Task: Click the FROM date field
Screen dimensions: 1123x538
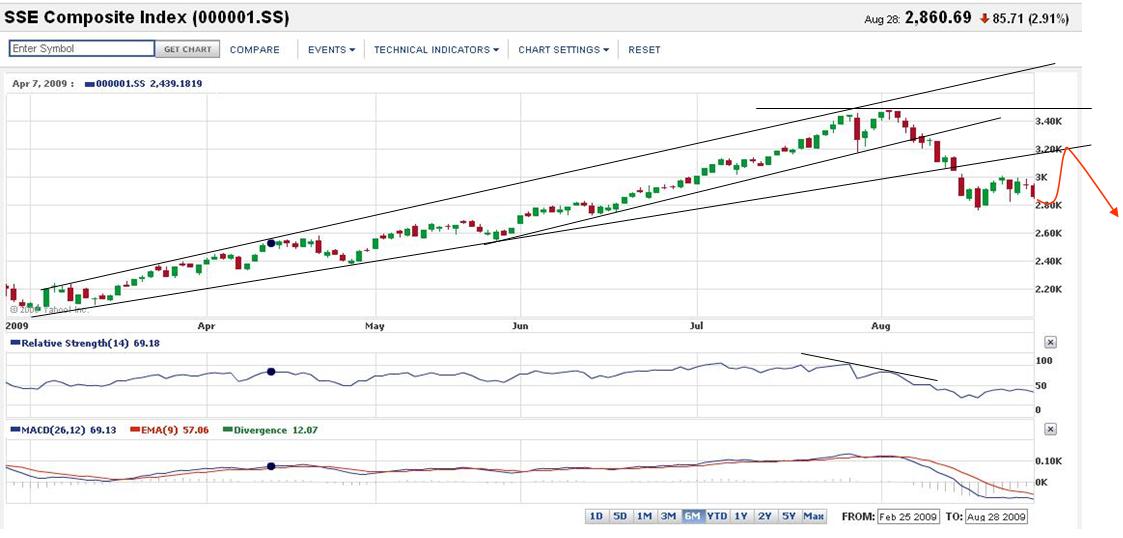Action: [x=907, y=517]
